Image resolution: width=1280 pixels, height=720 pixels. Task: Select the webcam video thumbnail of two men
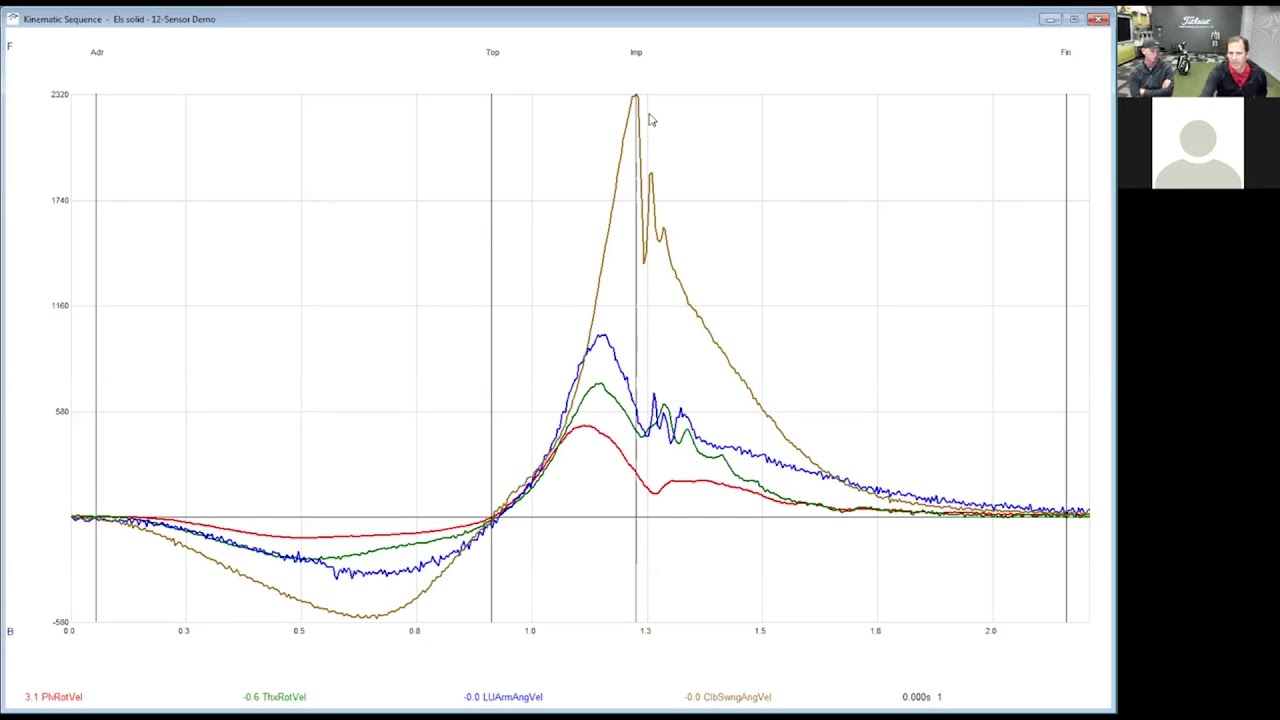(1198, 50)
